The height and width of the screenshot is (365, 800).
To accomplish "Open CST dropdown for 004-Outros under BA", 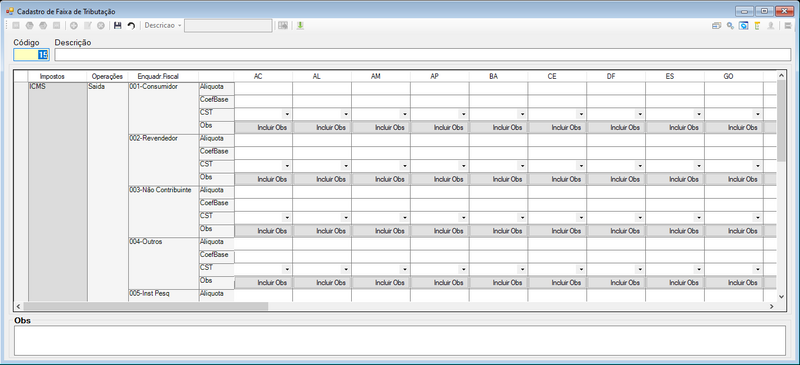I will (x=522, y=270).
